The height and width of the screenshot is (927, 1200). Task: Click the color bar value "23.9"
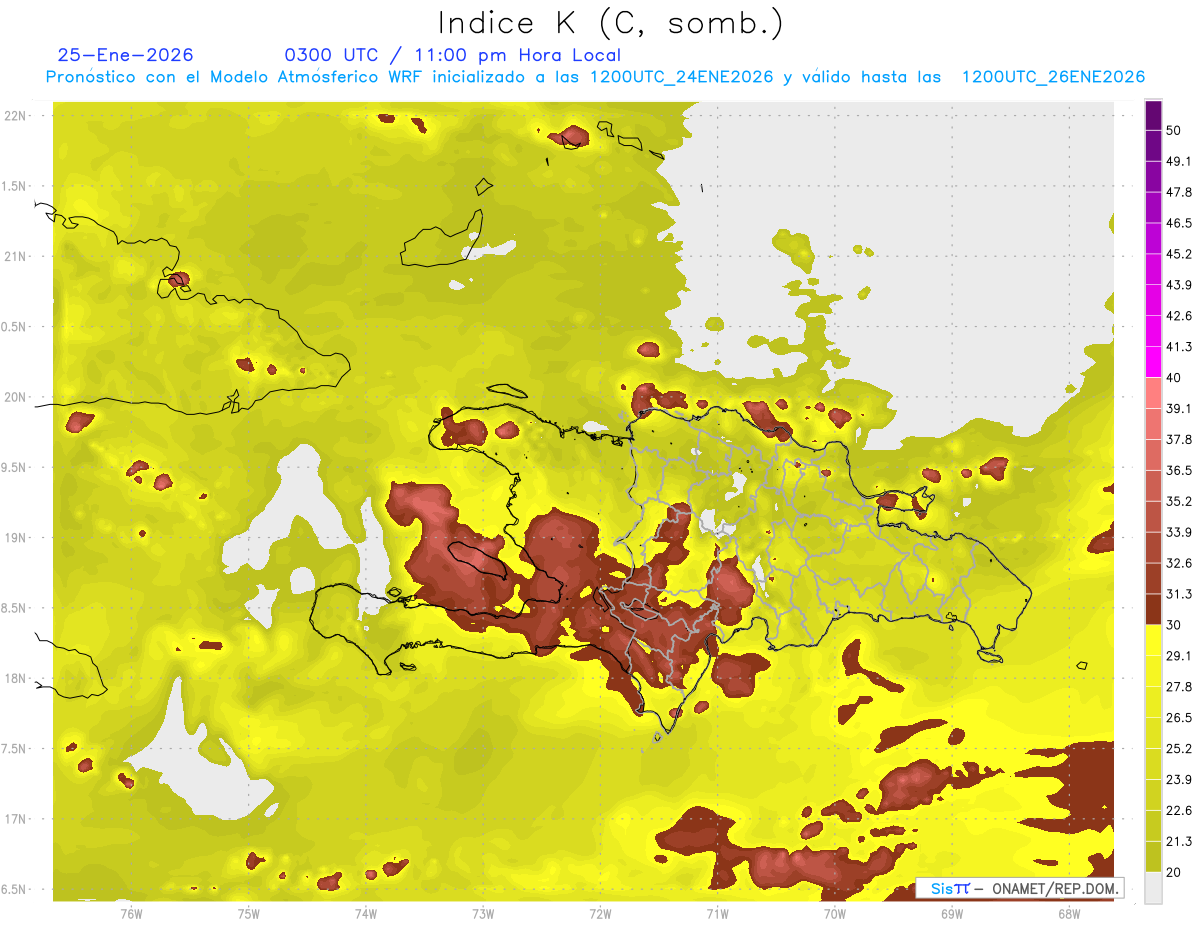click(1179, 779)
